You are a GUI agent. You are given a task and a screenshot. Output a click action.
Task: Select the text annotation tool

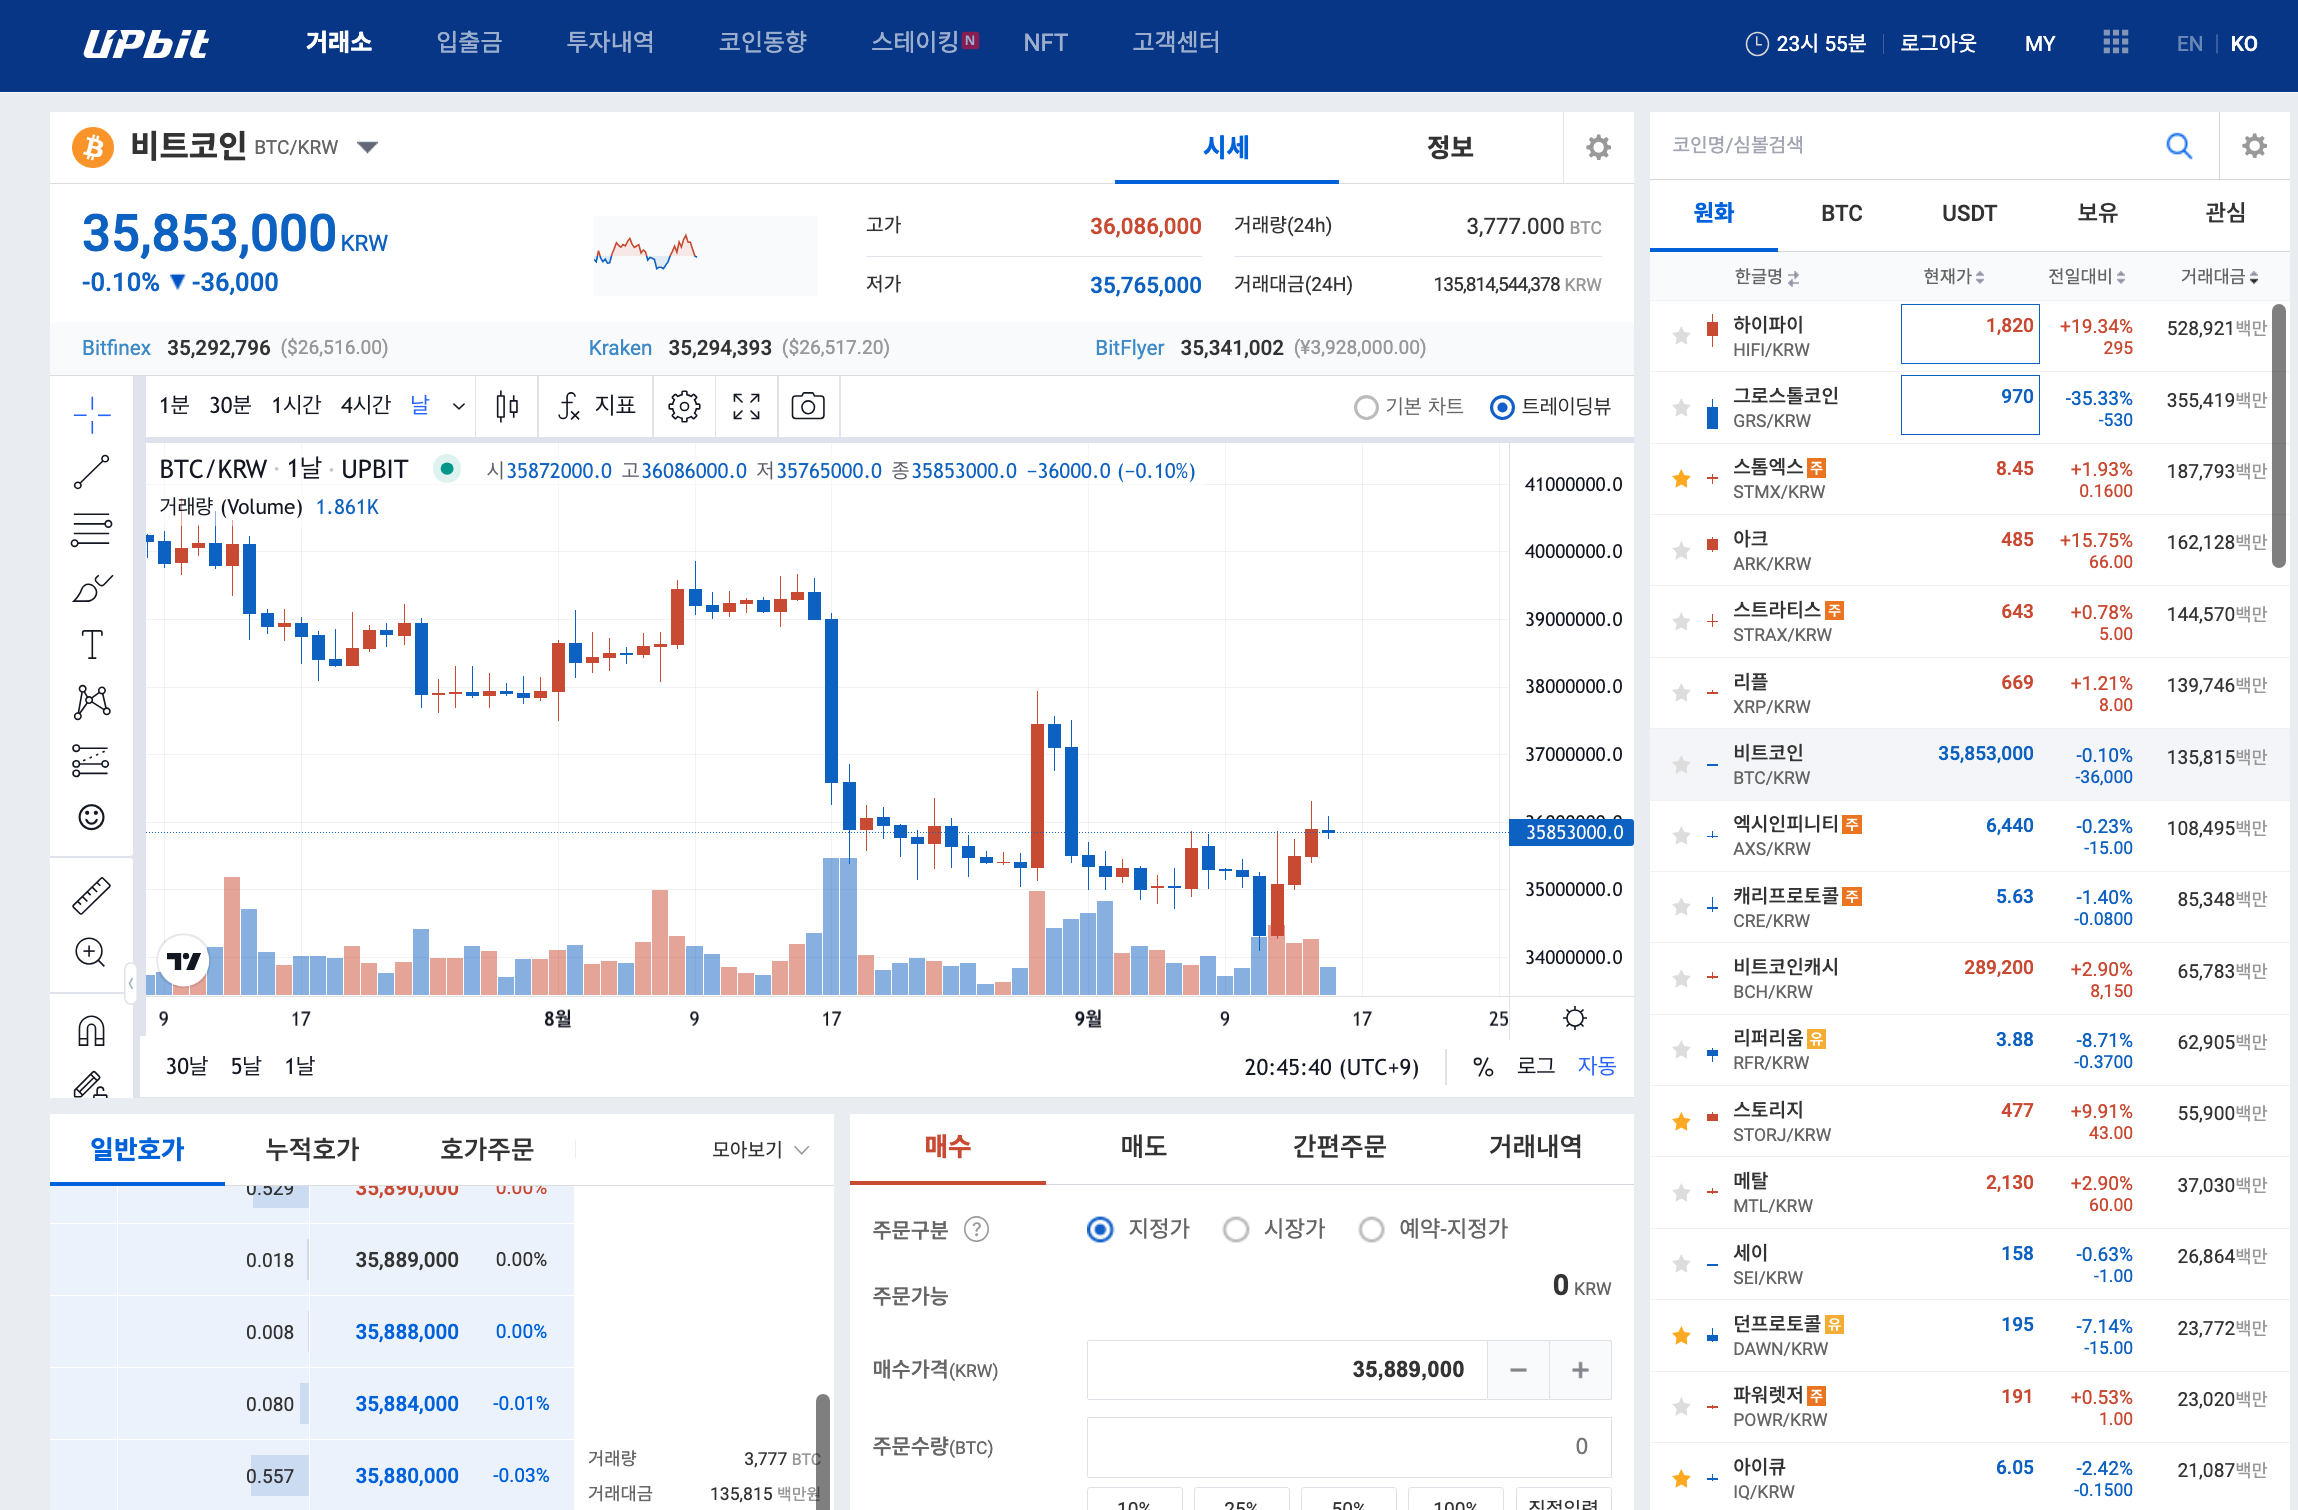click(x=91, y=645)
